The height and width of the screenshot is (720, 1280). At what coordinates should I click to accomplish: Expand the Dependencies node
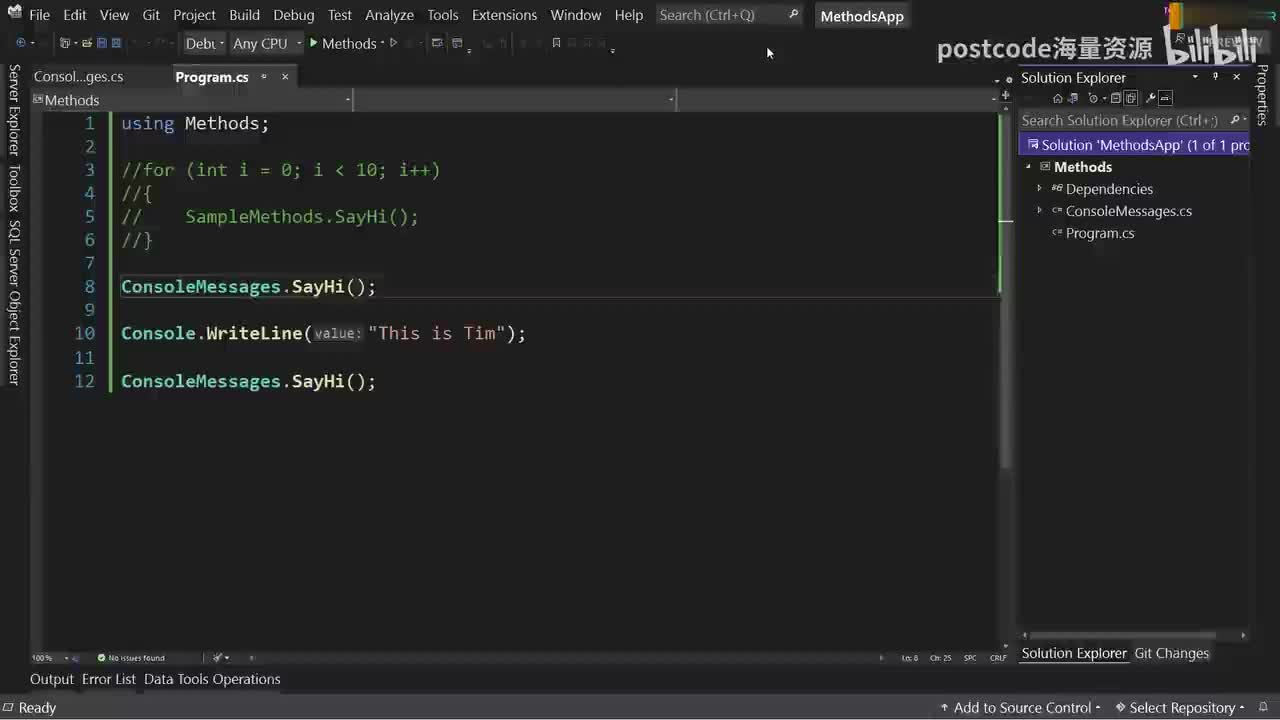pos(1040,189)
